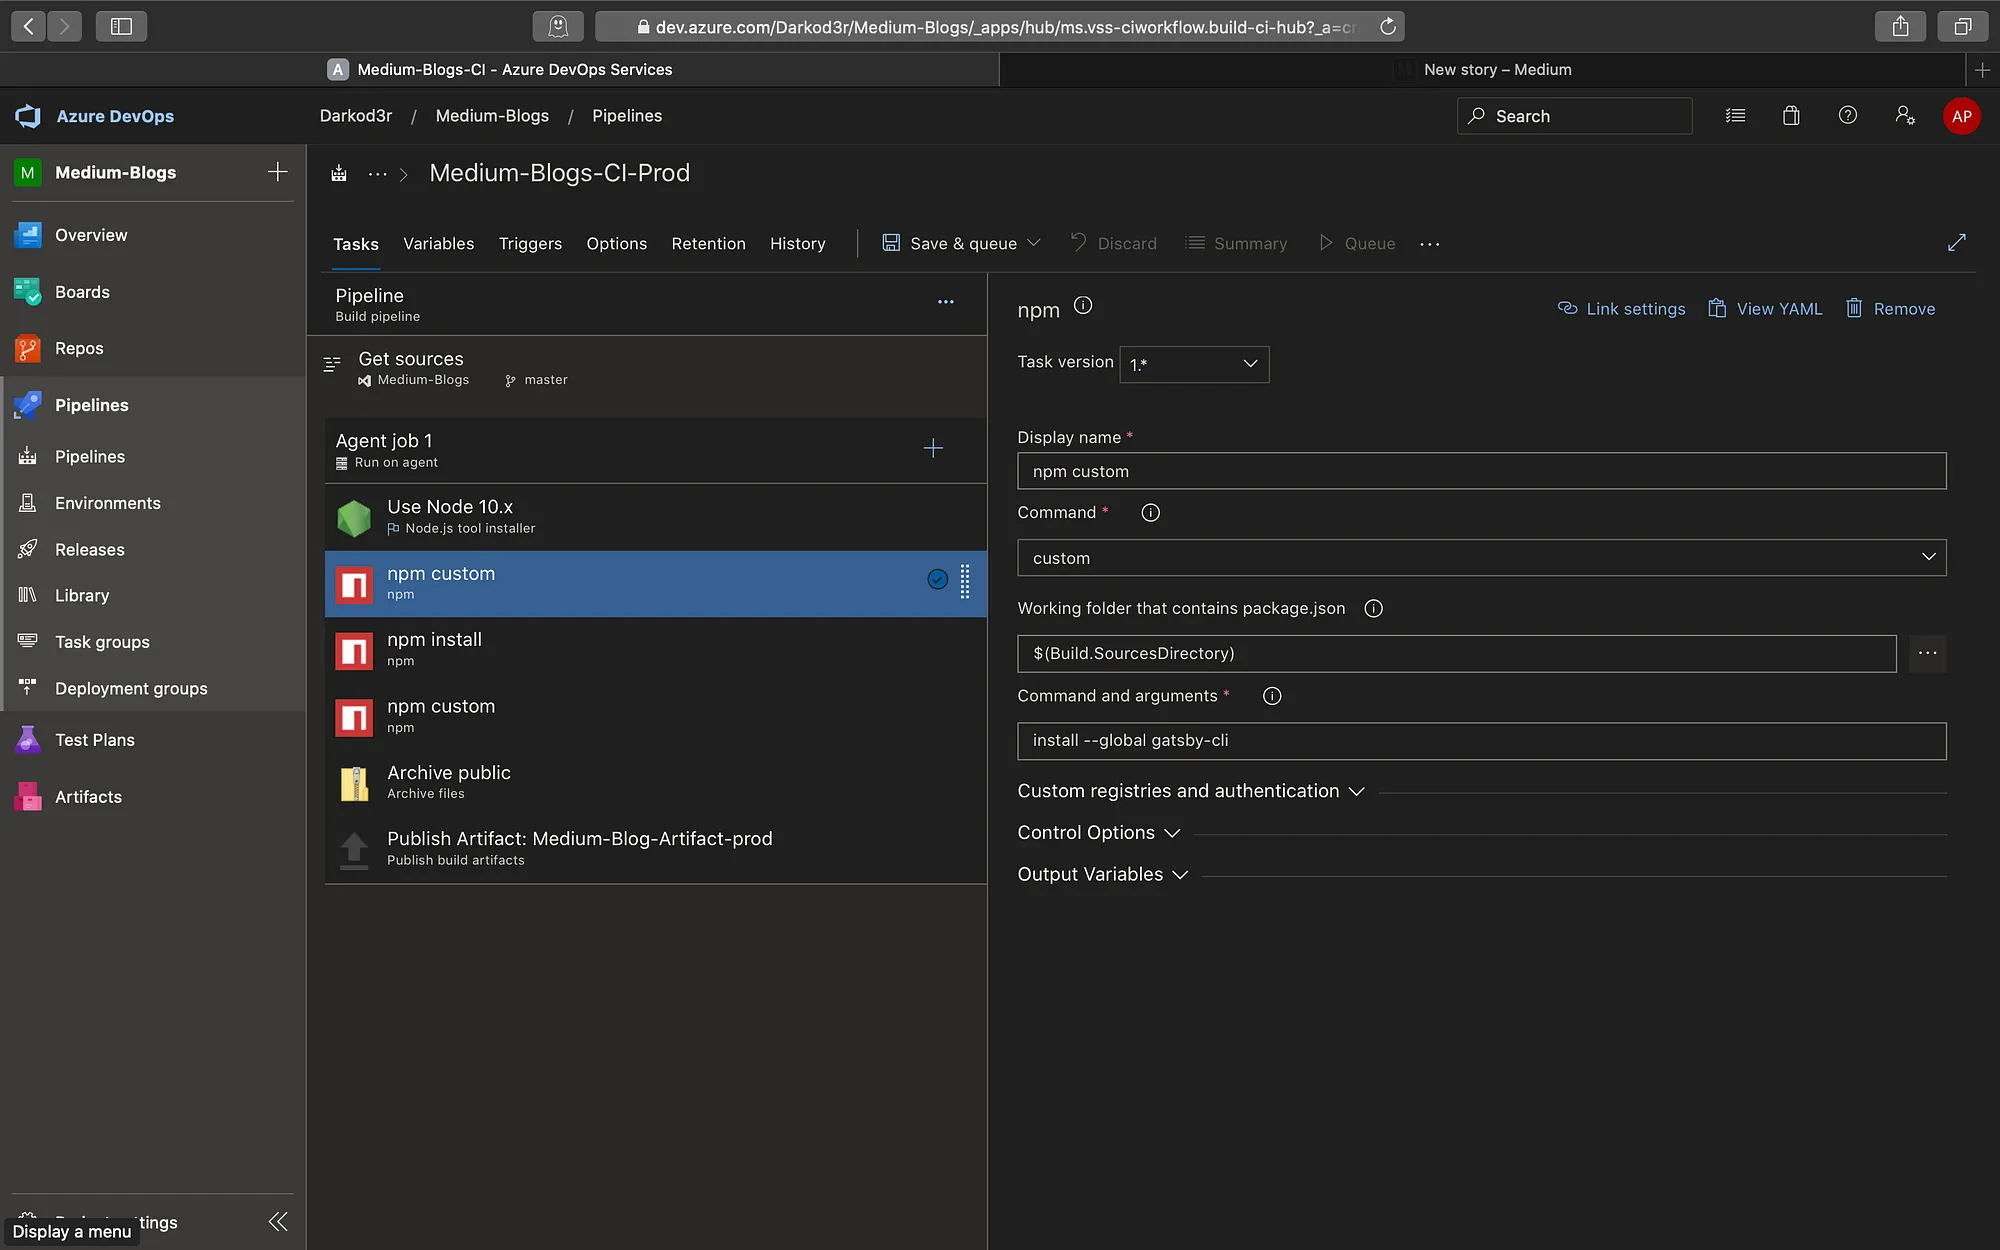
Task: Click View YAML
Action: pyautogui.click(x=1765, y=309)
